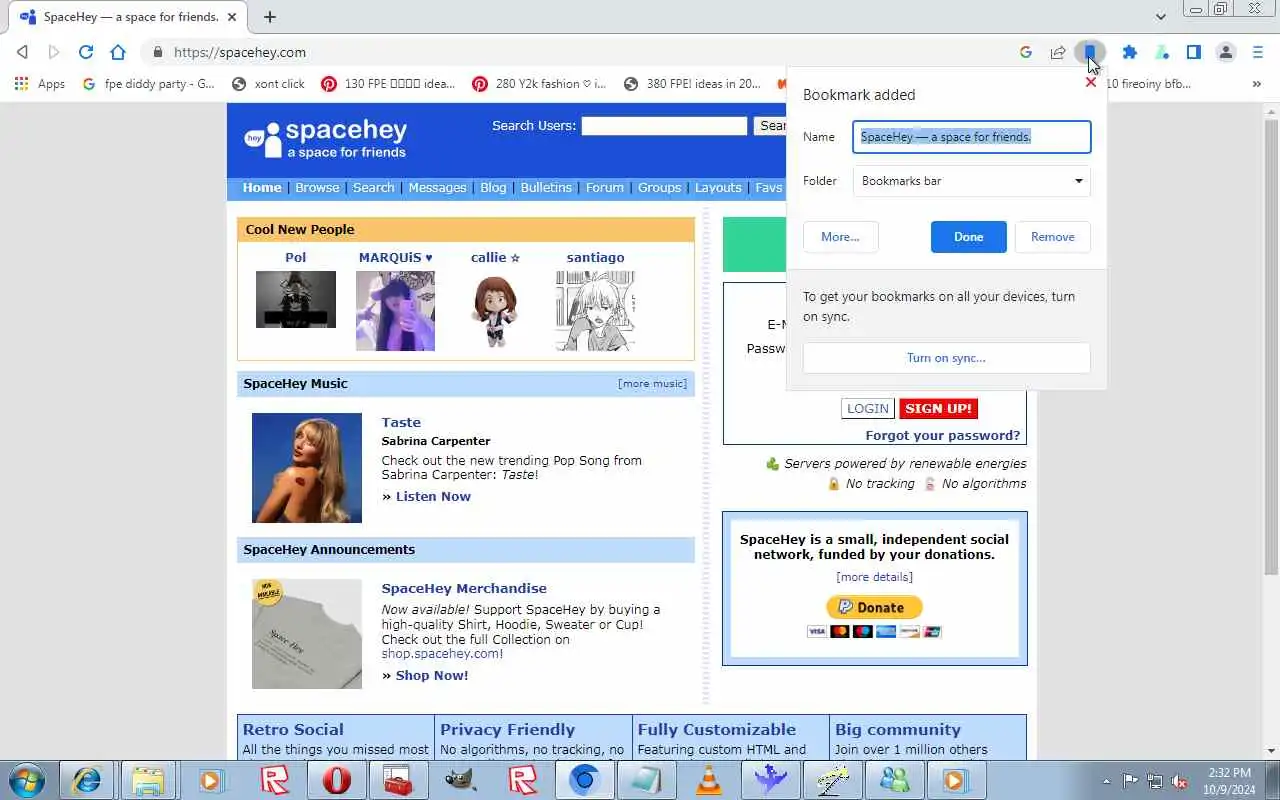Open the Messages nav item

click(x=437, y=187)
